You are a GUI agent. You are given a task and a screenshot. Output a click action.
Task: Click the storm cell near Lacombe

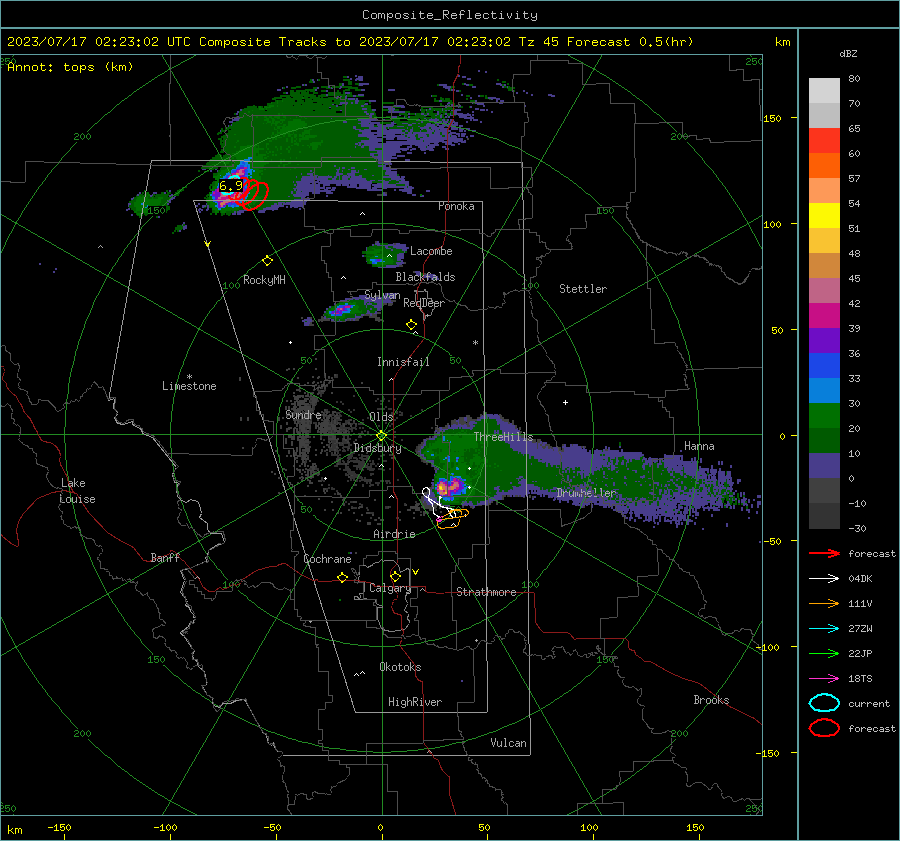pos(383,256)
